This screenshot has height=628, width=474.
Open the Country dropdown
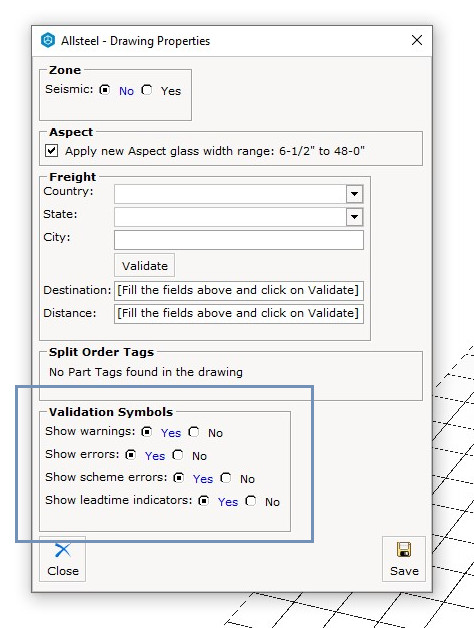(354, 194)
